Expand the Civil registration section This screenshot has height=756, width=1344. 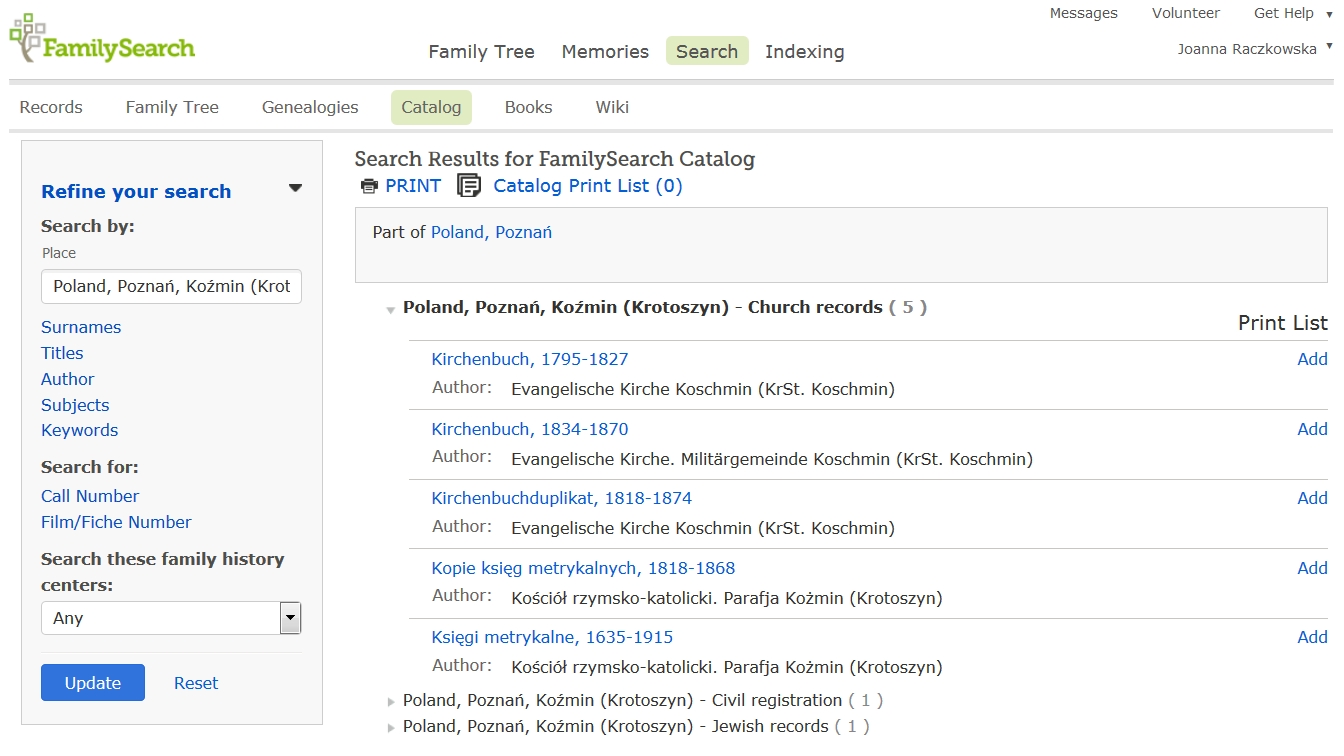pos(391,702)
